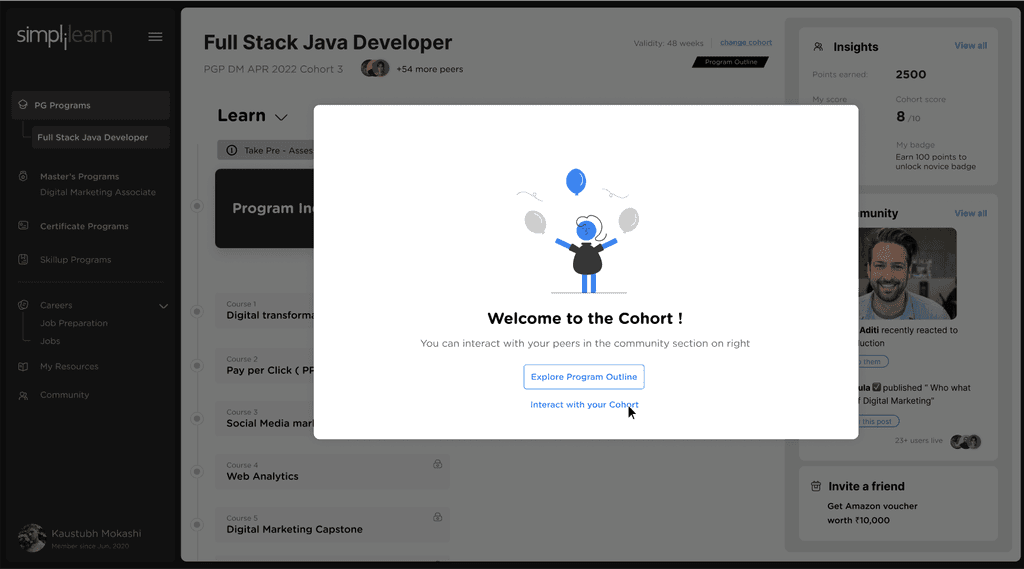This screenshot has height=569, width=1024.
Task: Click the Take Pre-Assessment banner
Action: pos(266,150)
